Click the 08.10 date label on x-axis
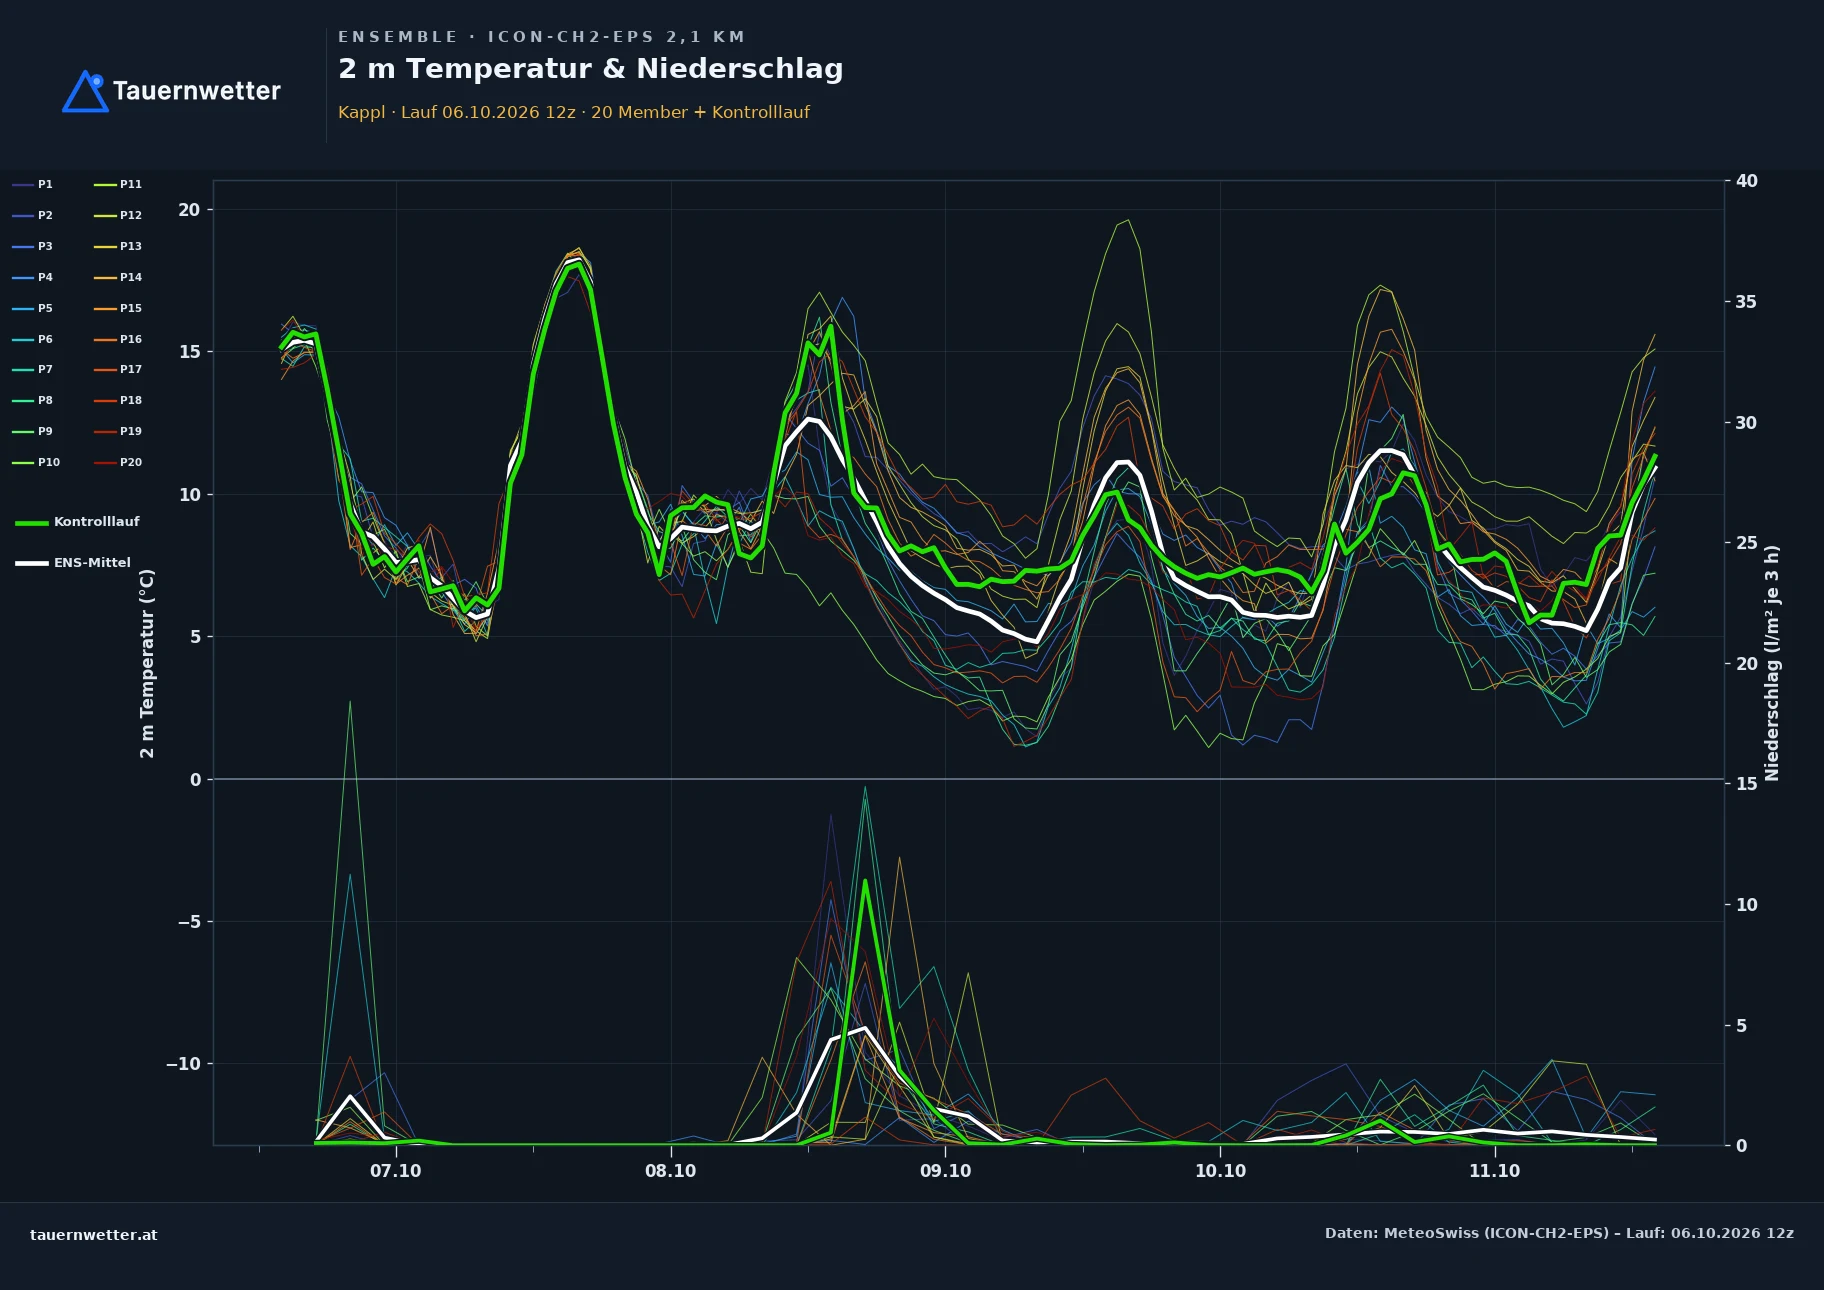This screenshot has height=1290, width=1824. 670,1171
